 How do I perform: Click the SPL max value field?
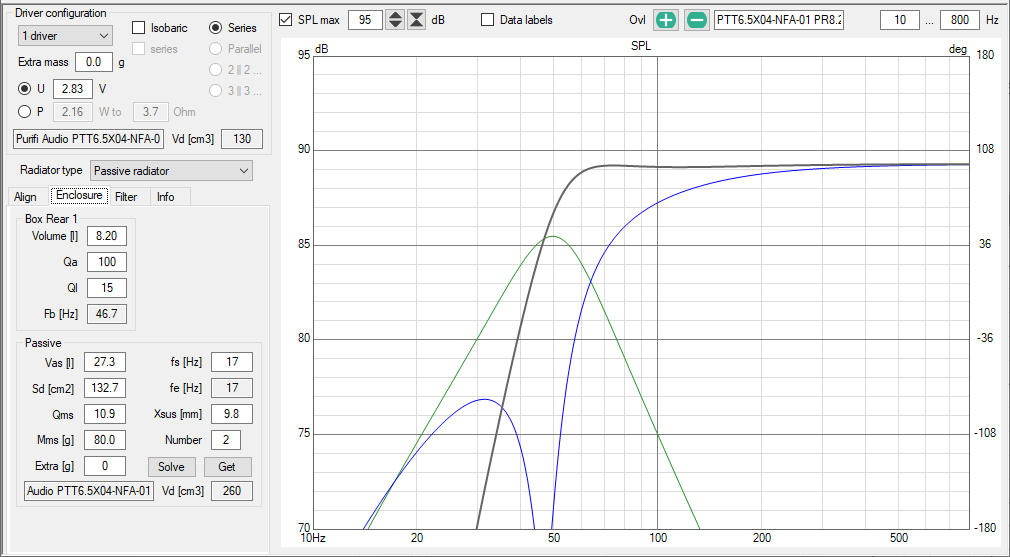[x=365, y=20]
